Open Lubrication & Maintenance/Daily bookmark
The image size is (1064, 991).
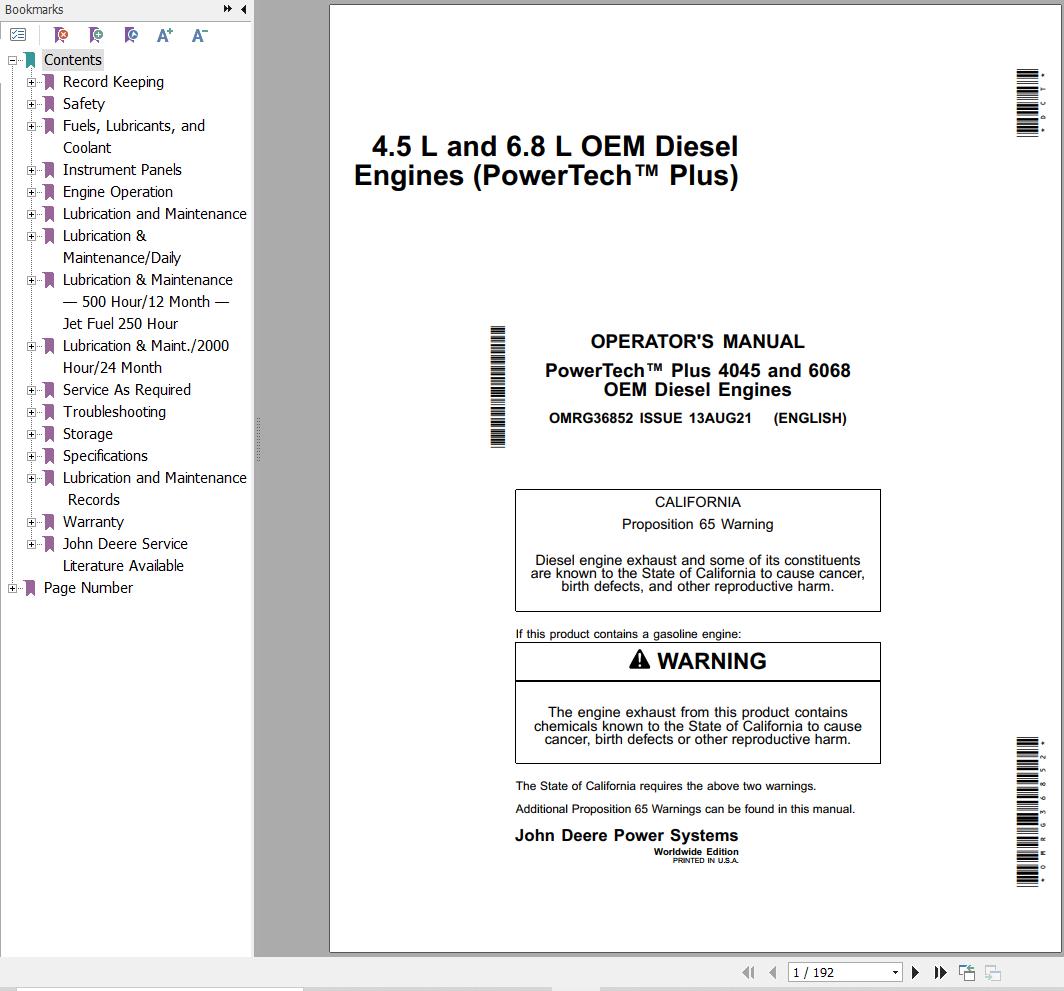point(122,246)
